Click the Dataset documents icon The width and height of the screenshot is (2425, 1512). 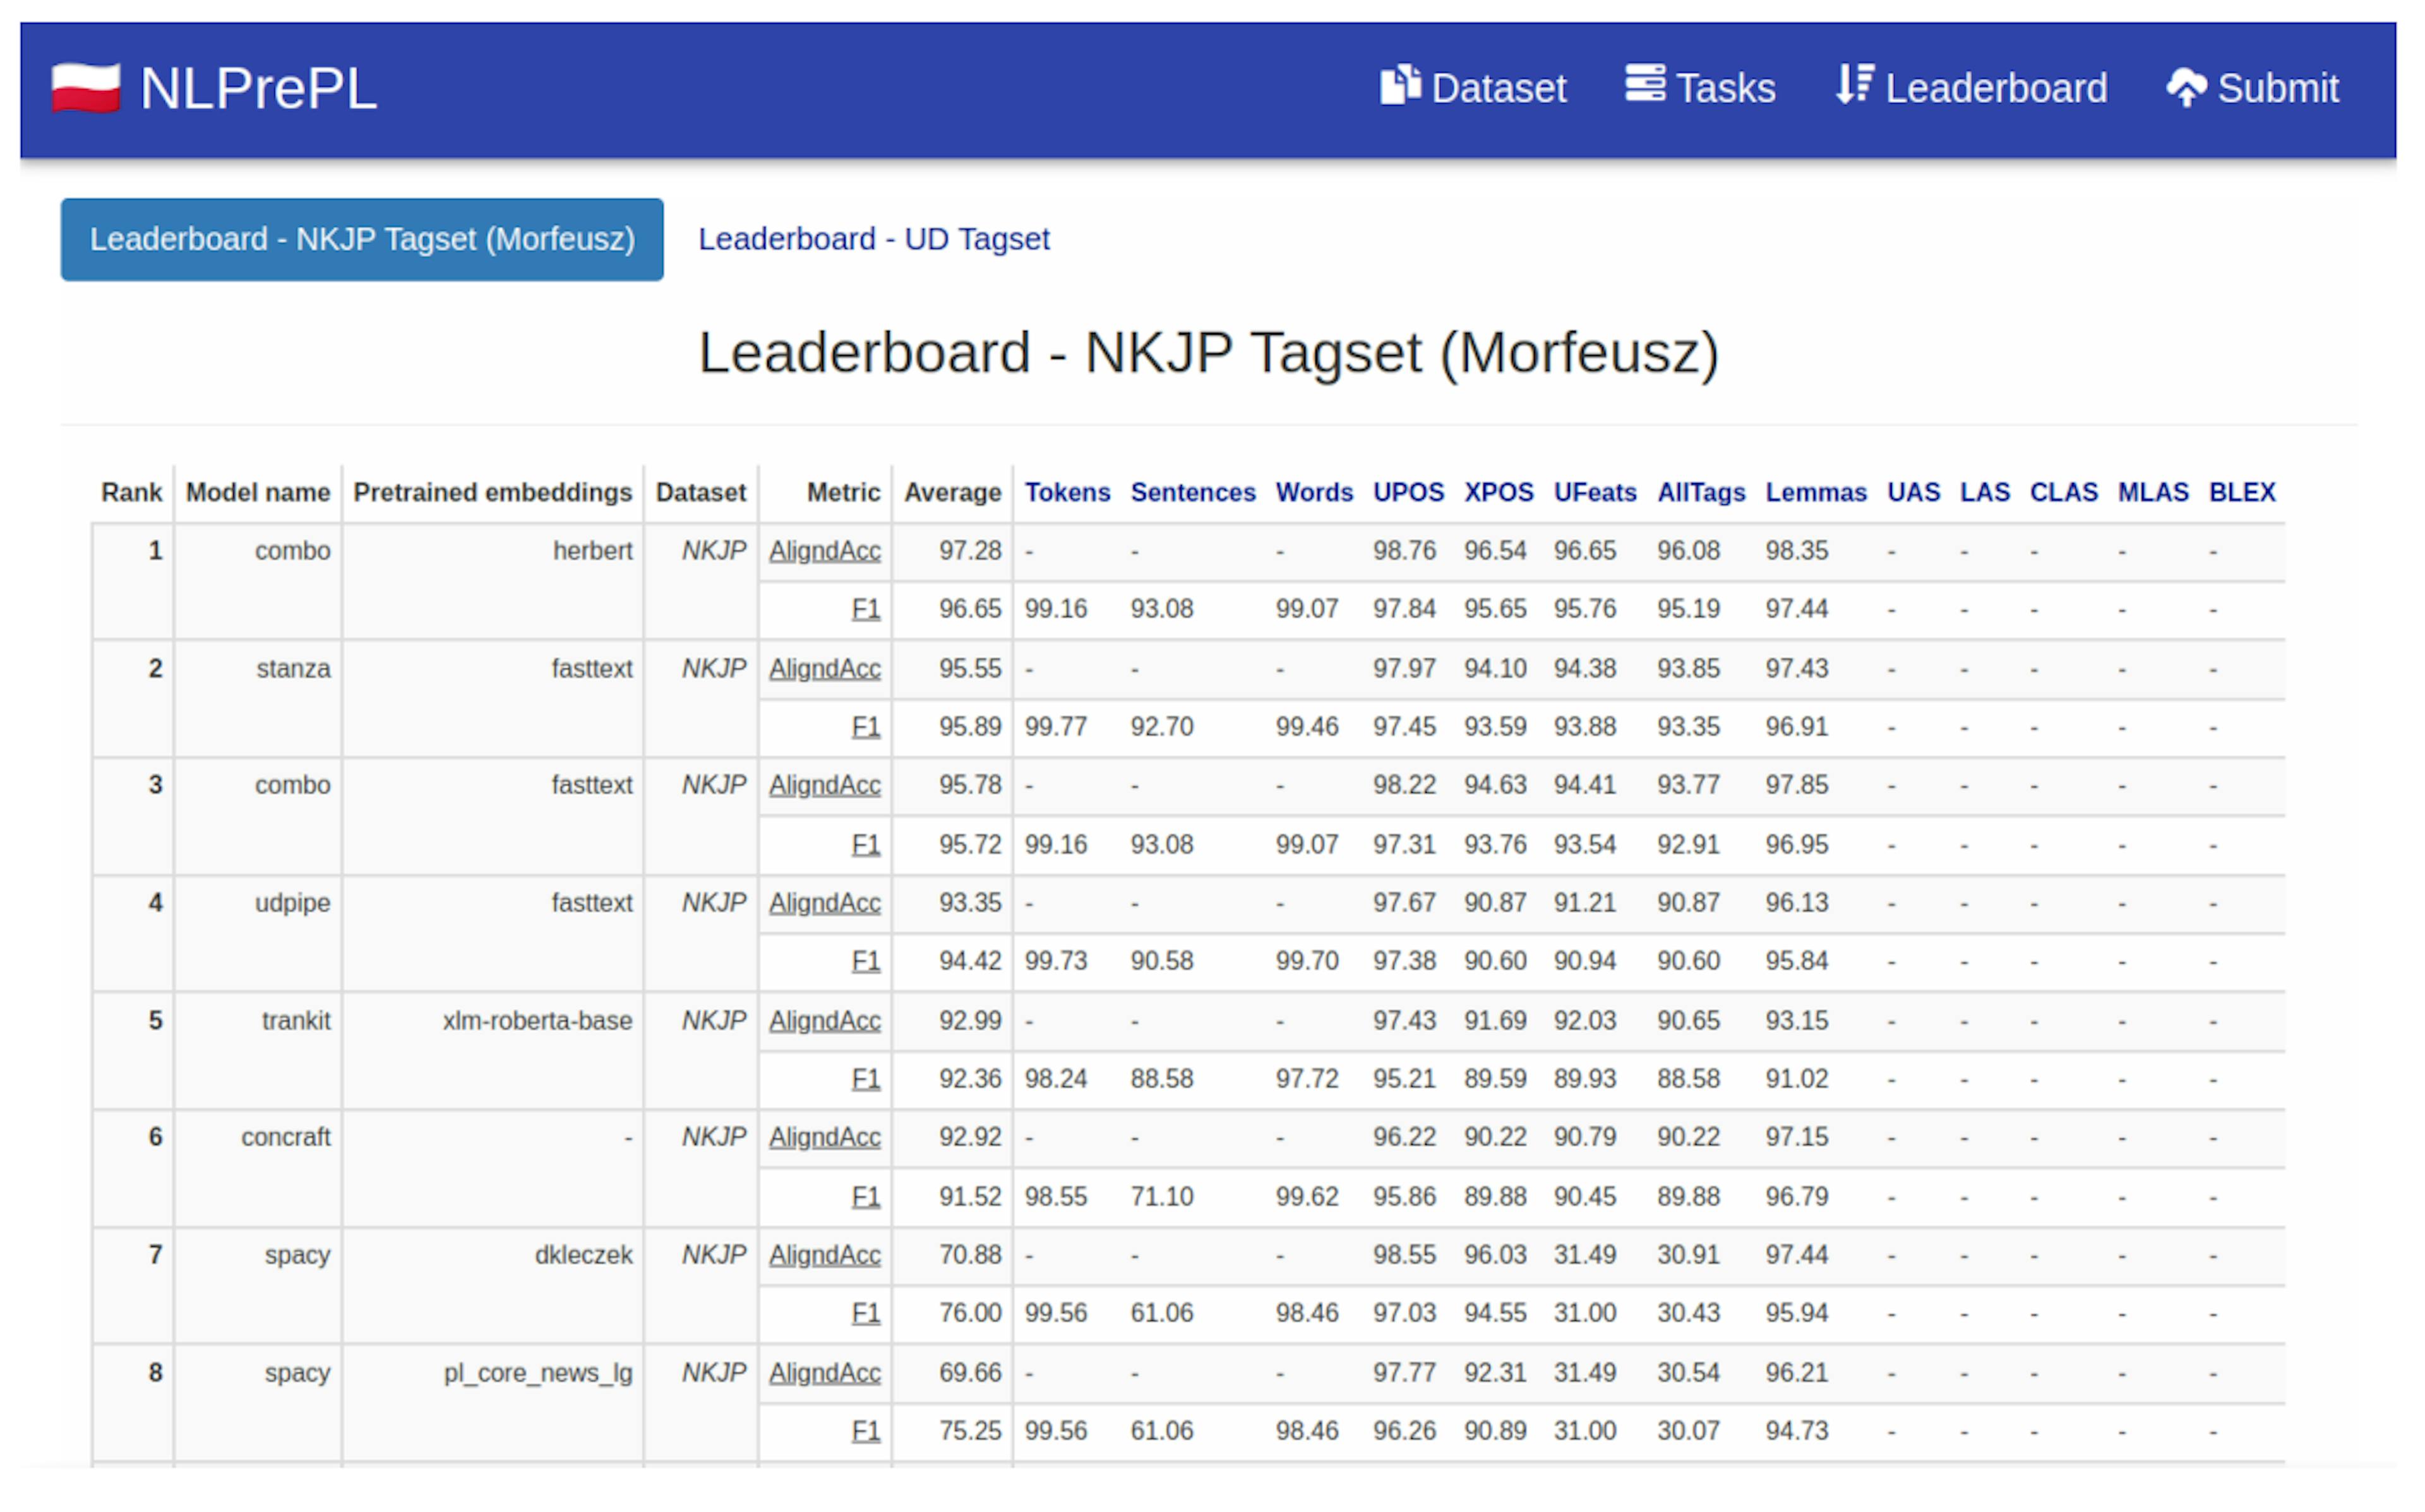pos(1400,85)
